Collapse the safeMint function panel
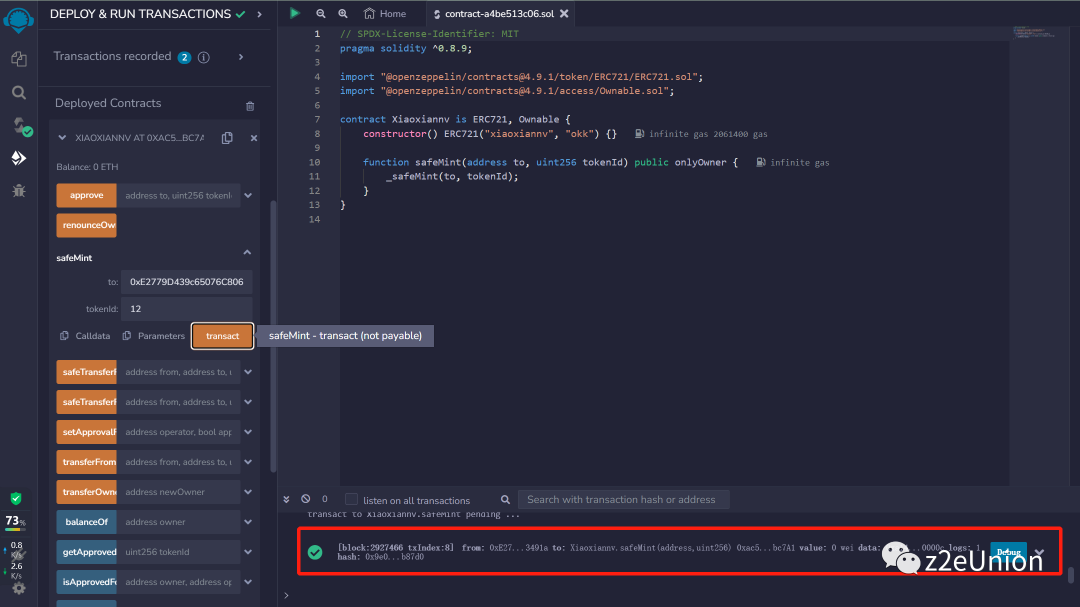Image resolution: width=1080 pixels, height=607 pixels. click(x=247, y=253)
